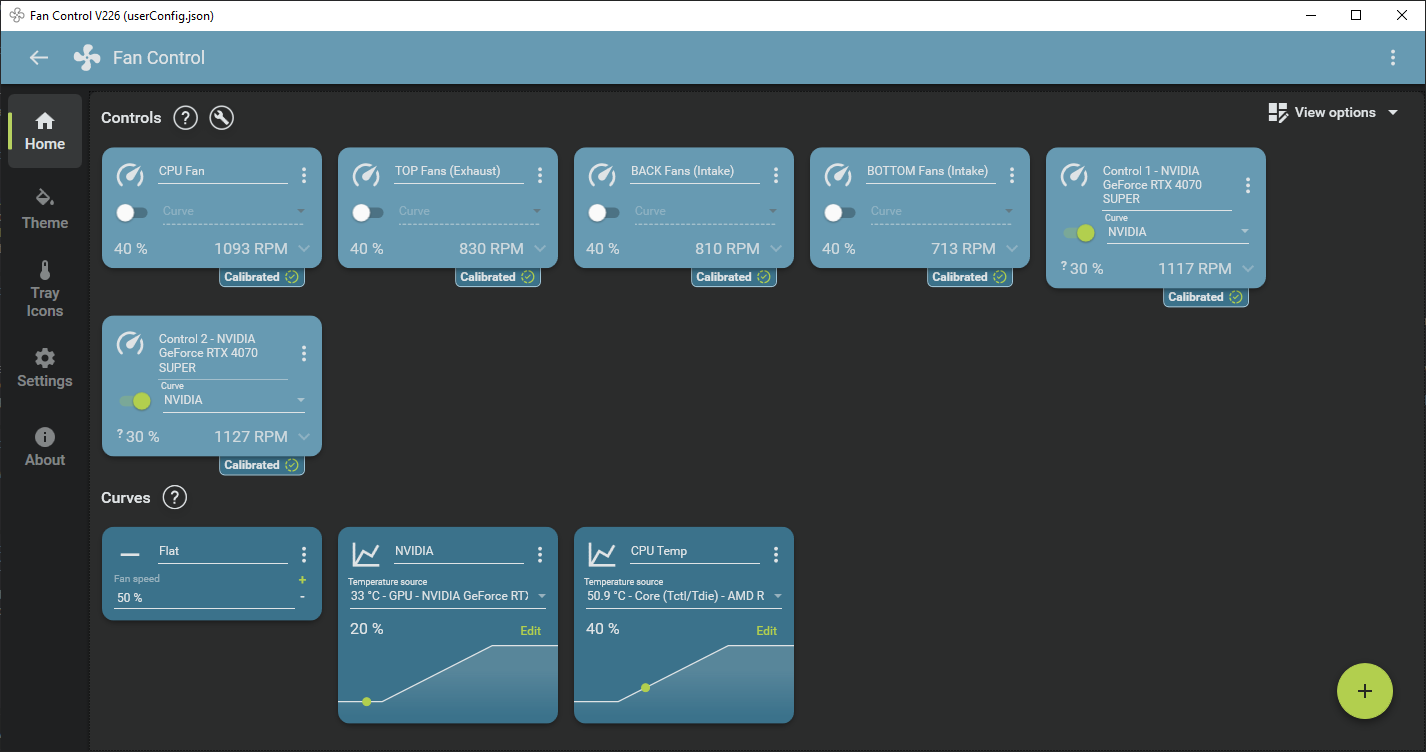
Task: Open the Flat curve three-dot menu
Action: [304, 554]
